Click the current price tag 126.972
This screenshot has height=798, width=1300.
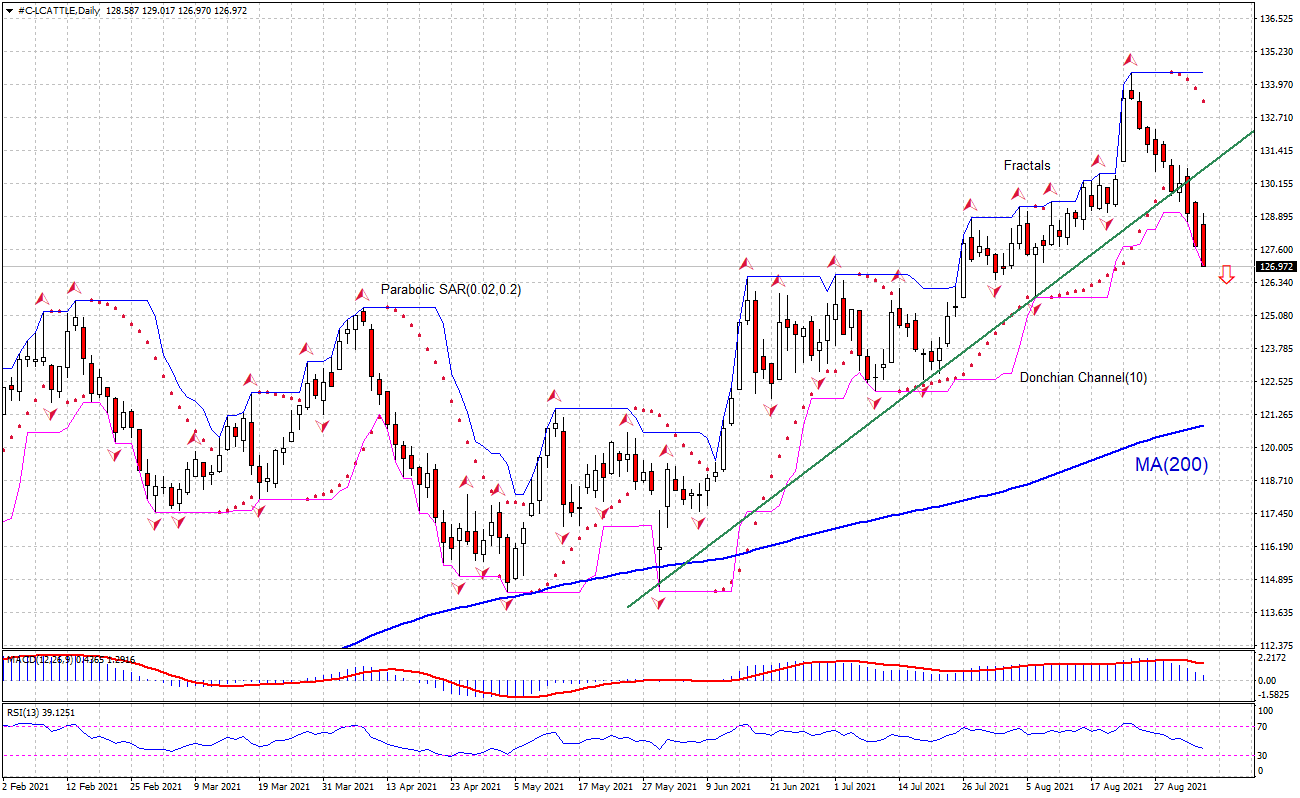pyautogui.click(x=1277, y=267)
